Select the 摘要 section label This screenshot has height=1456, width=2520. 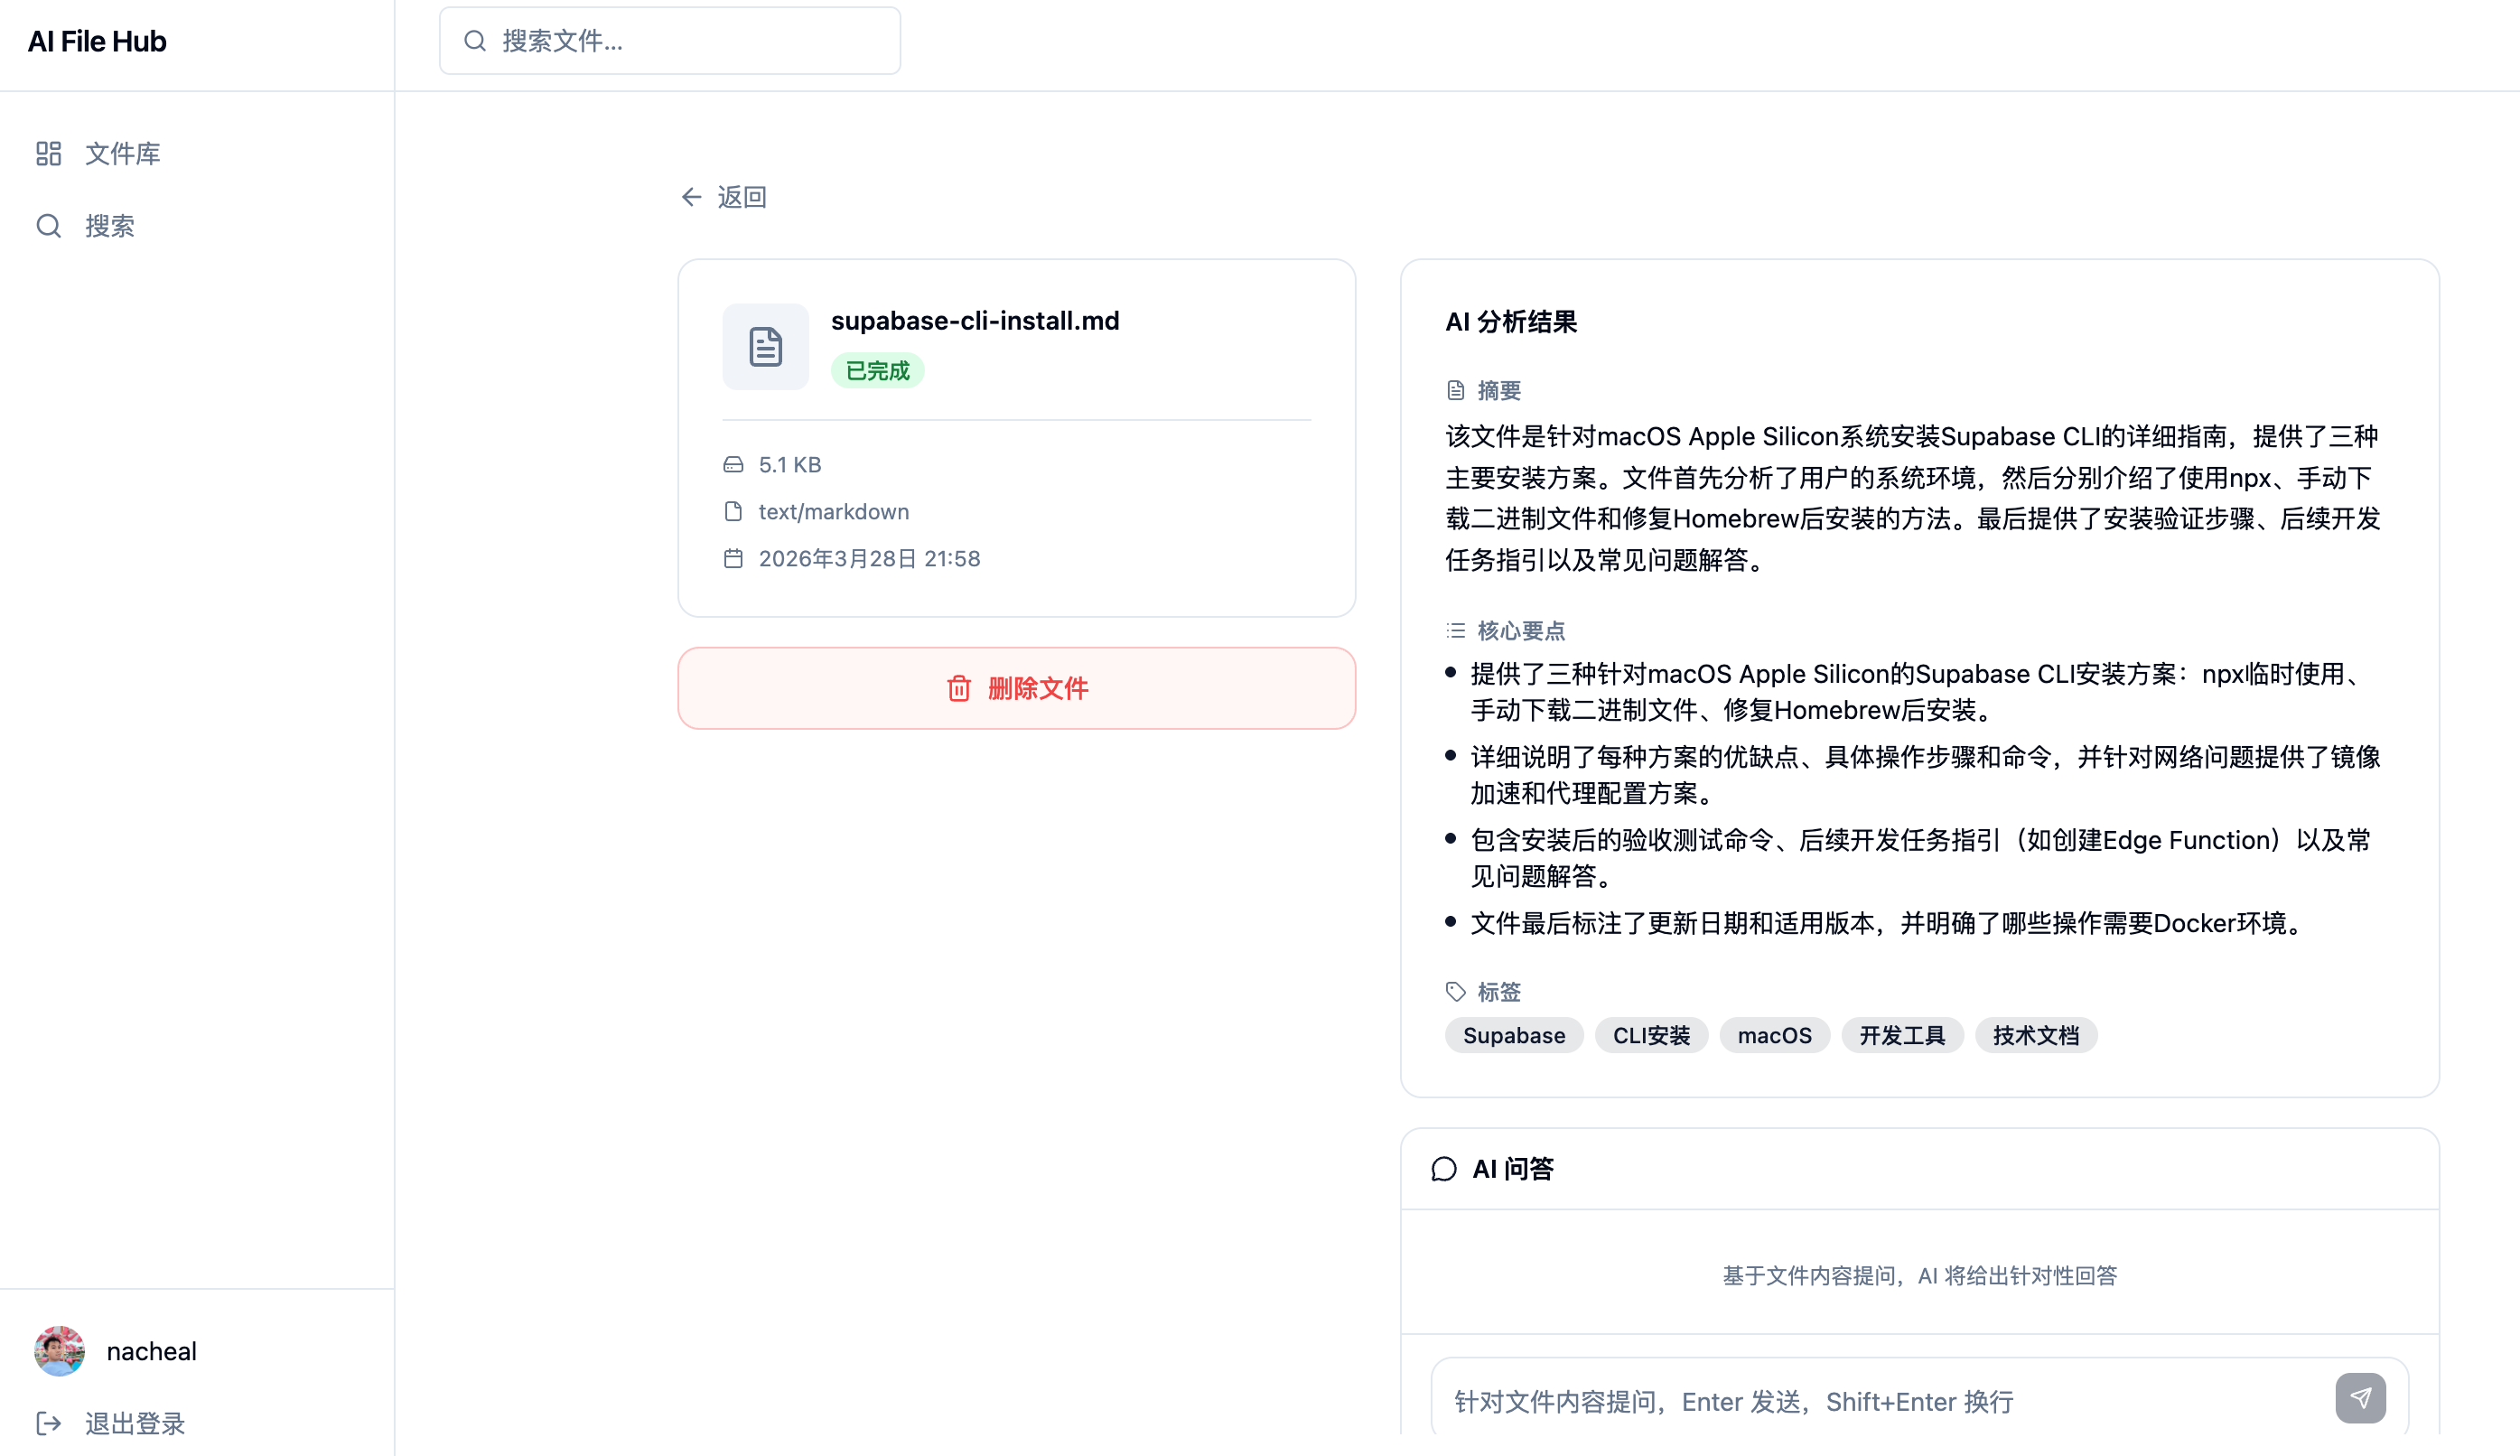coord(1499,390)
